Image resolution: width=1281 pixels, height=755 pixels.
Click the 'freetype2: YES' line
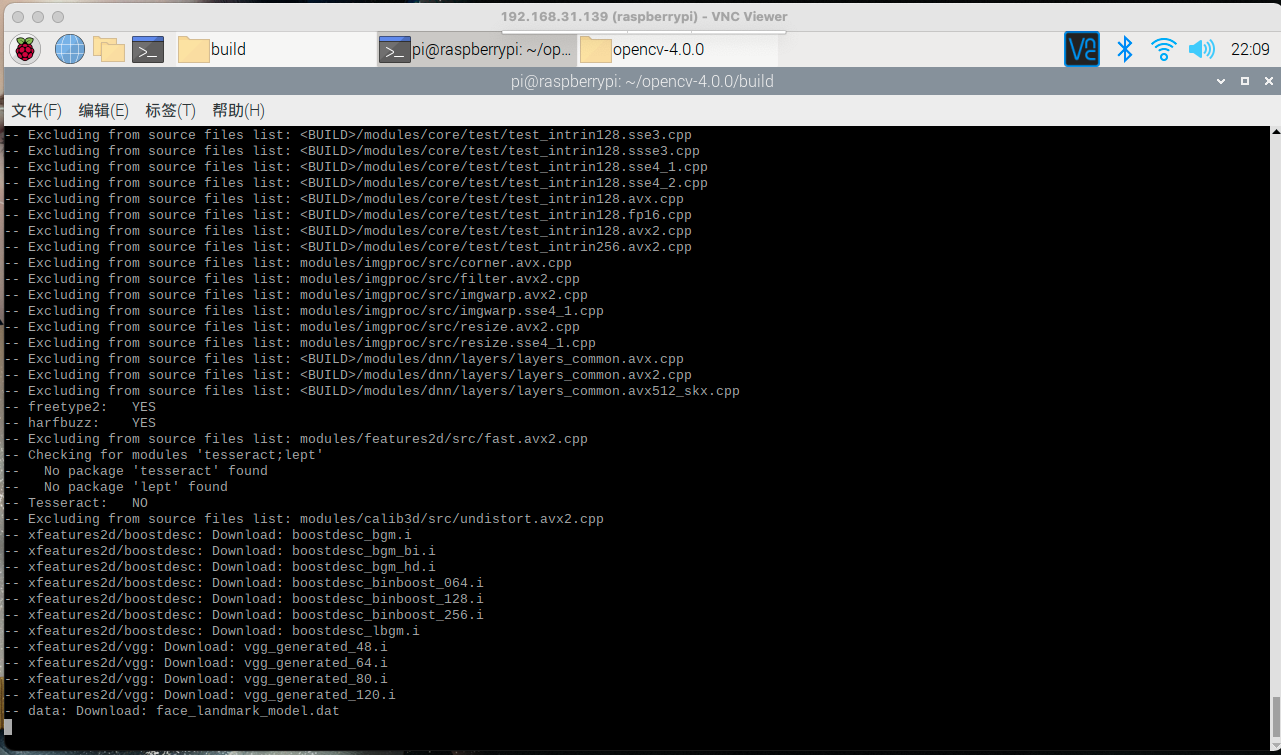point(80,407)
